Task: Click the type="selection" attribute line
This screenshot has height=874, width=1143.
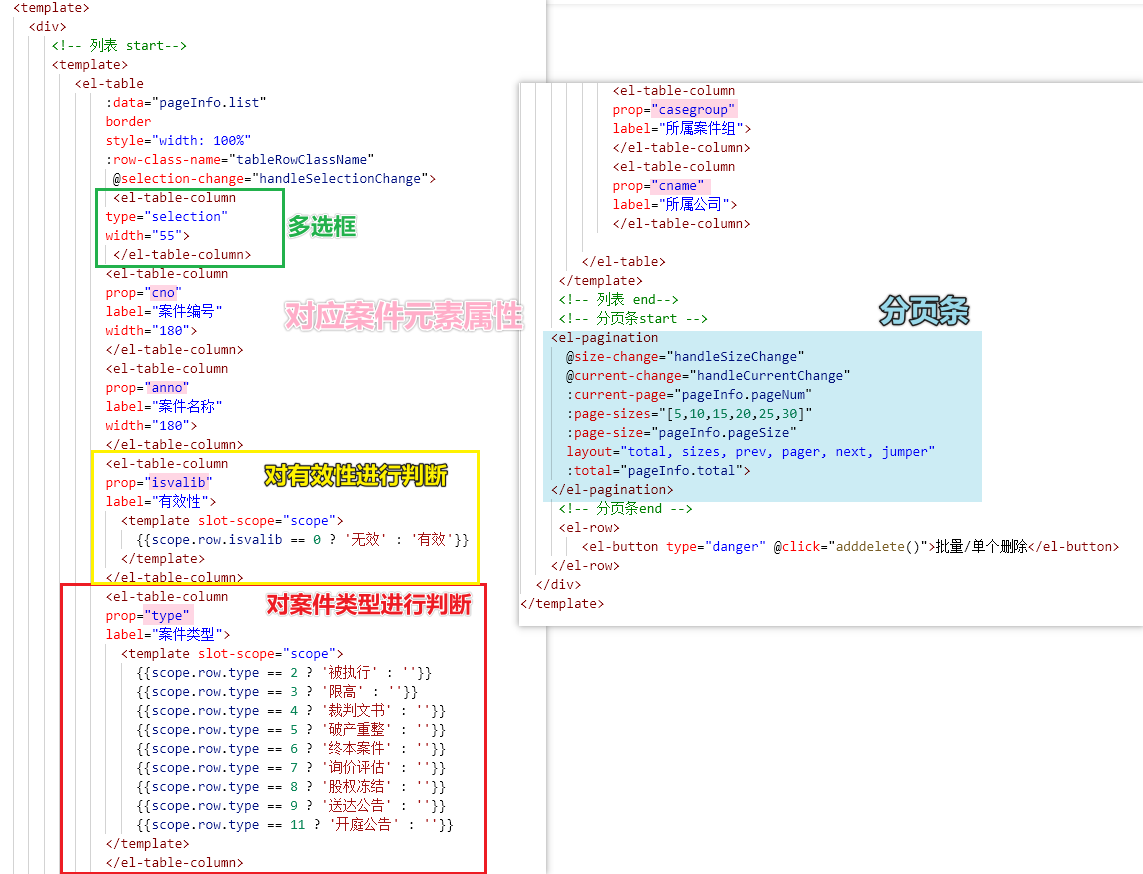Action: (166, 216)
